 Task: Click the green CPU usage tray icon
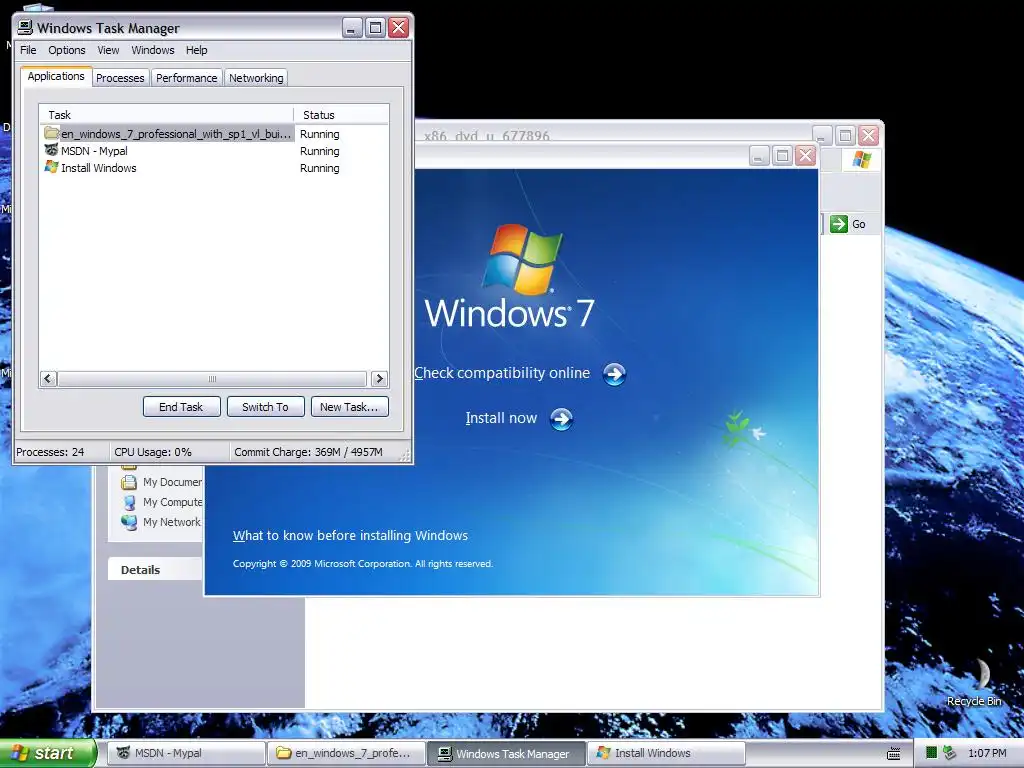click(x=931, y=753)
